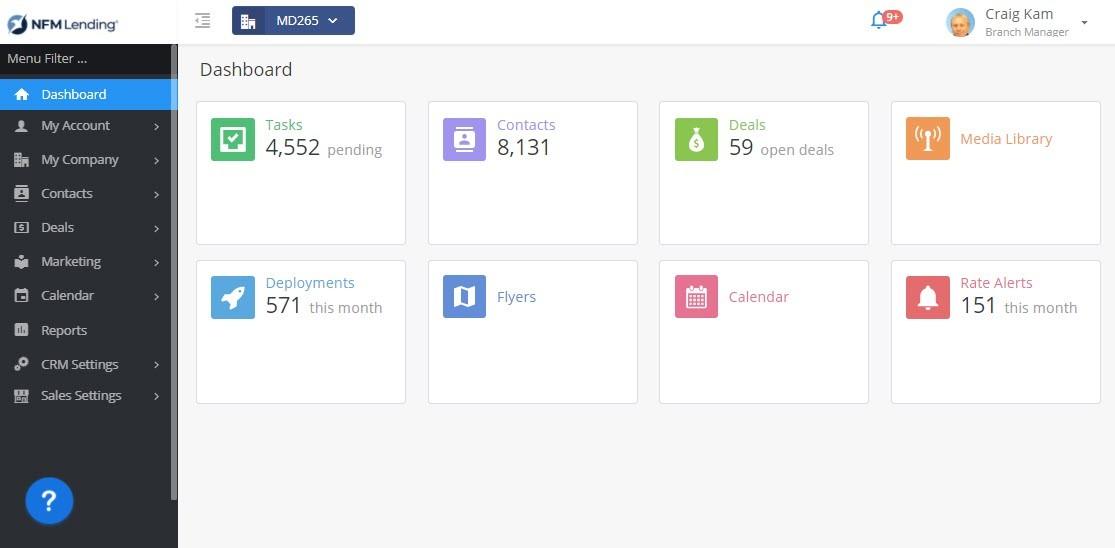Open the Calendar link on dashboard card
The image size is (1115, 548).
click(759, 297)
